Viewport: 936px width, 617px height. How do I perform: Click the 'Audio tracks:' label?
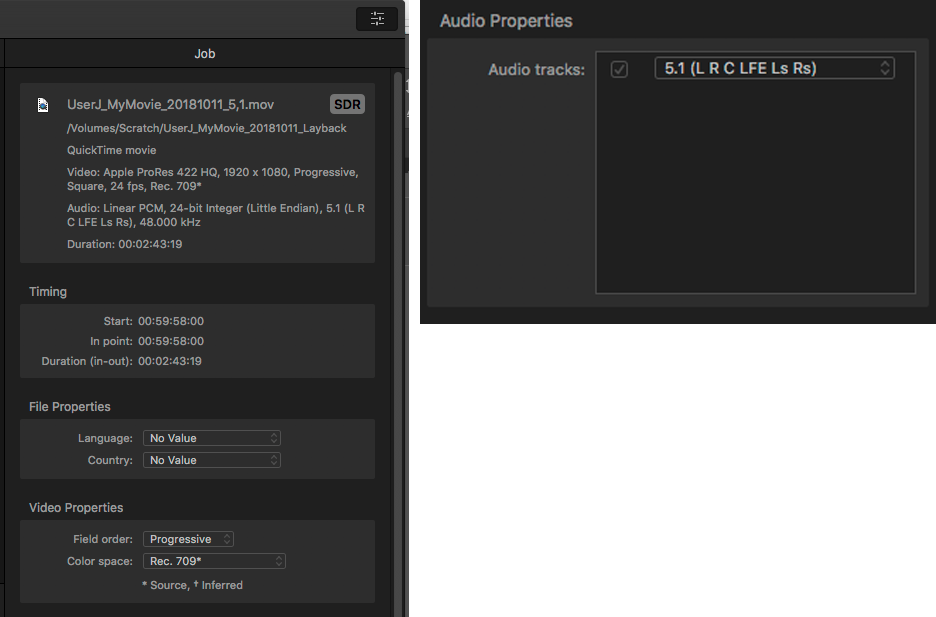[x=536, y=70]
